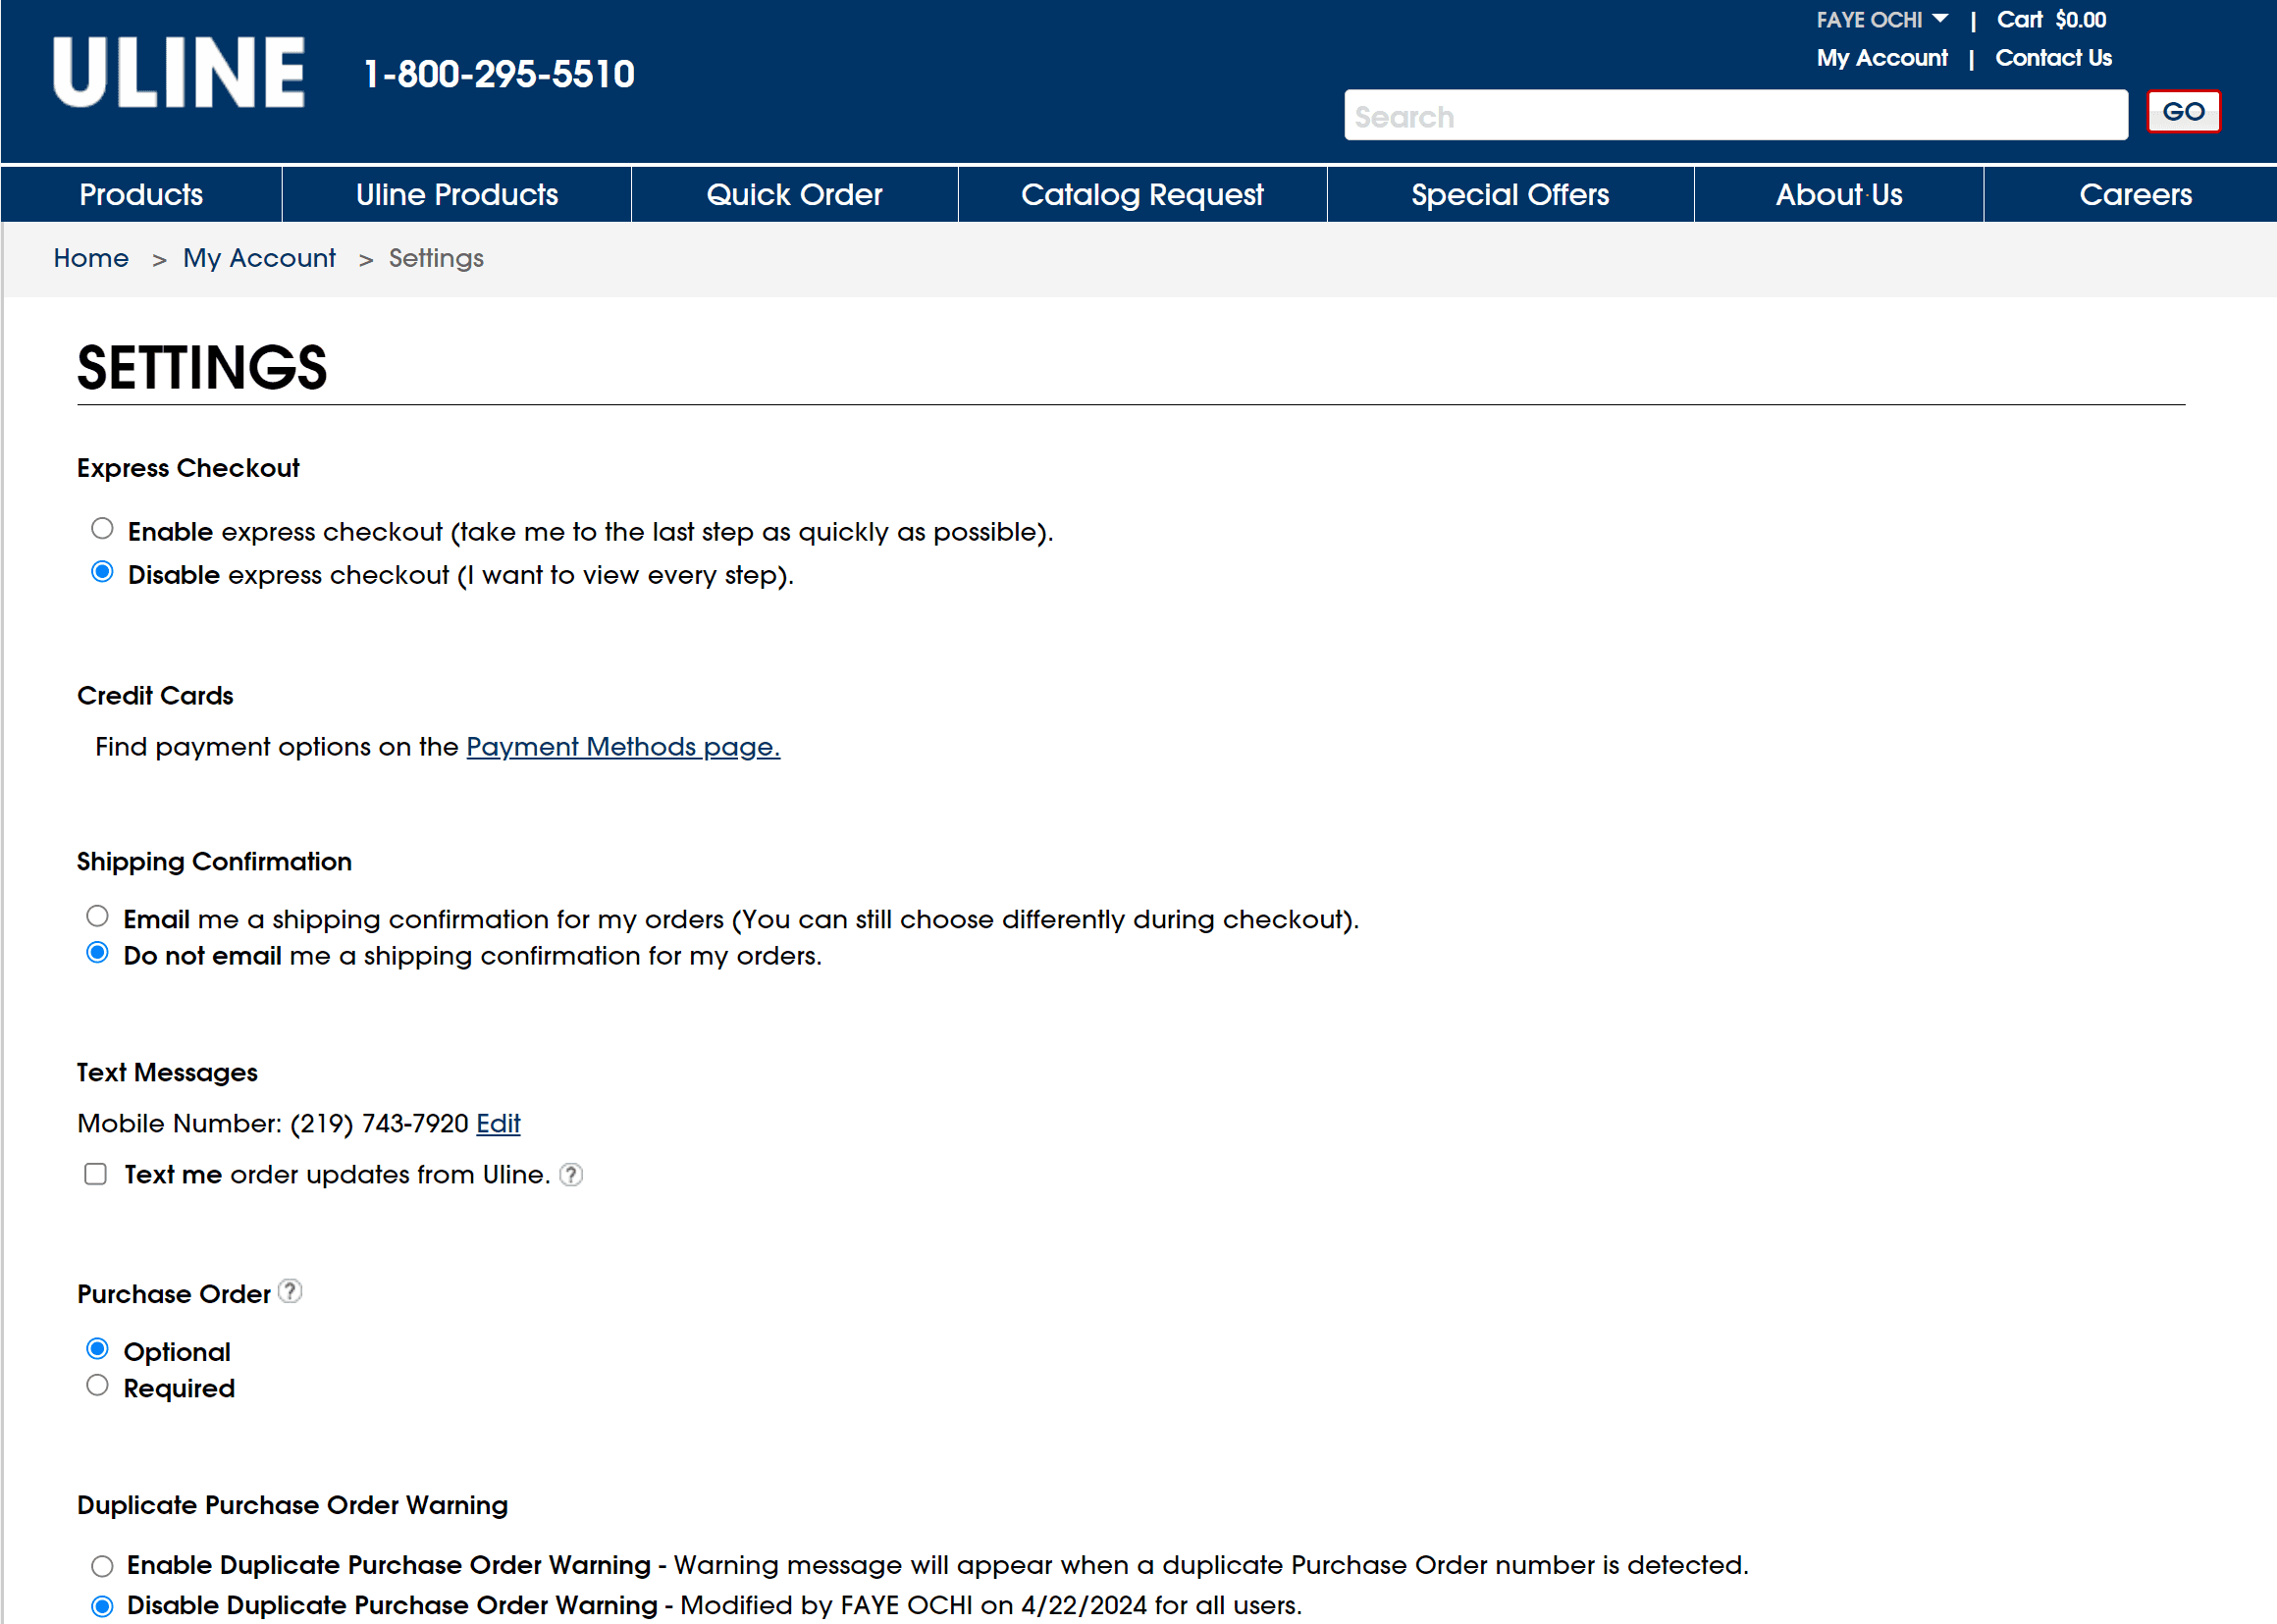Select Disable Duplicate Purchase Order Warning radio
Viewport: 2277px width, 1624px height.
click(102, 1606)
